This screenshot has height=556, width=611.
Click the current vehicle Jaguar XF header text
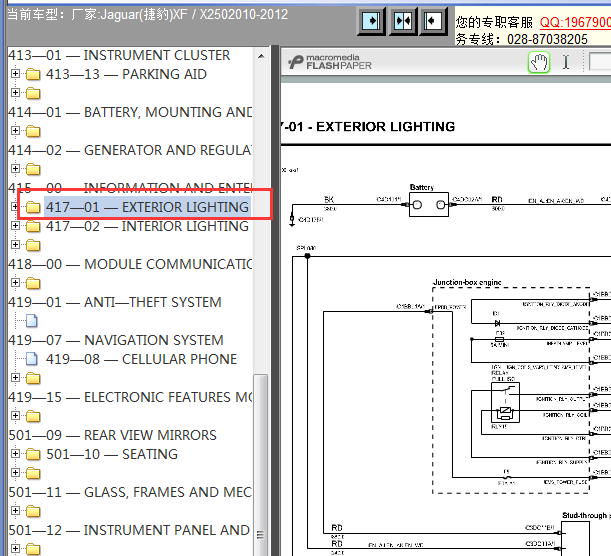(147, 14)
